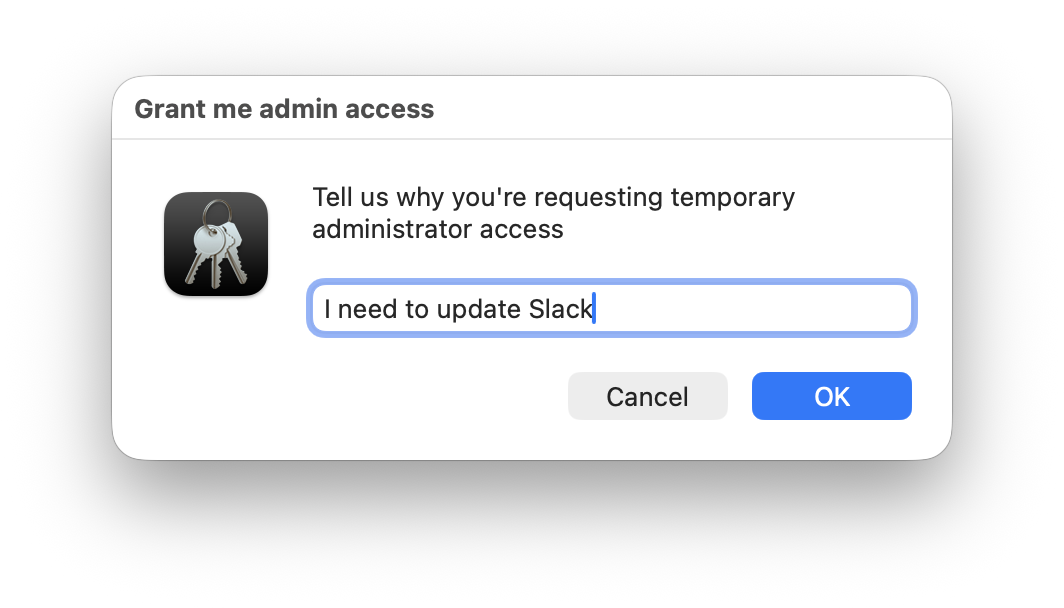Click the word "to" in the input field

[x=416, y=309]
